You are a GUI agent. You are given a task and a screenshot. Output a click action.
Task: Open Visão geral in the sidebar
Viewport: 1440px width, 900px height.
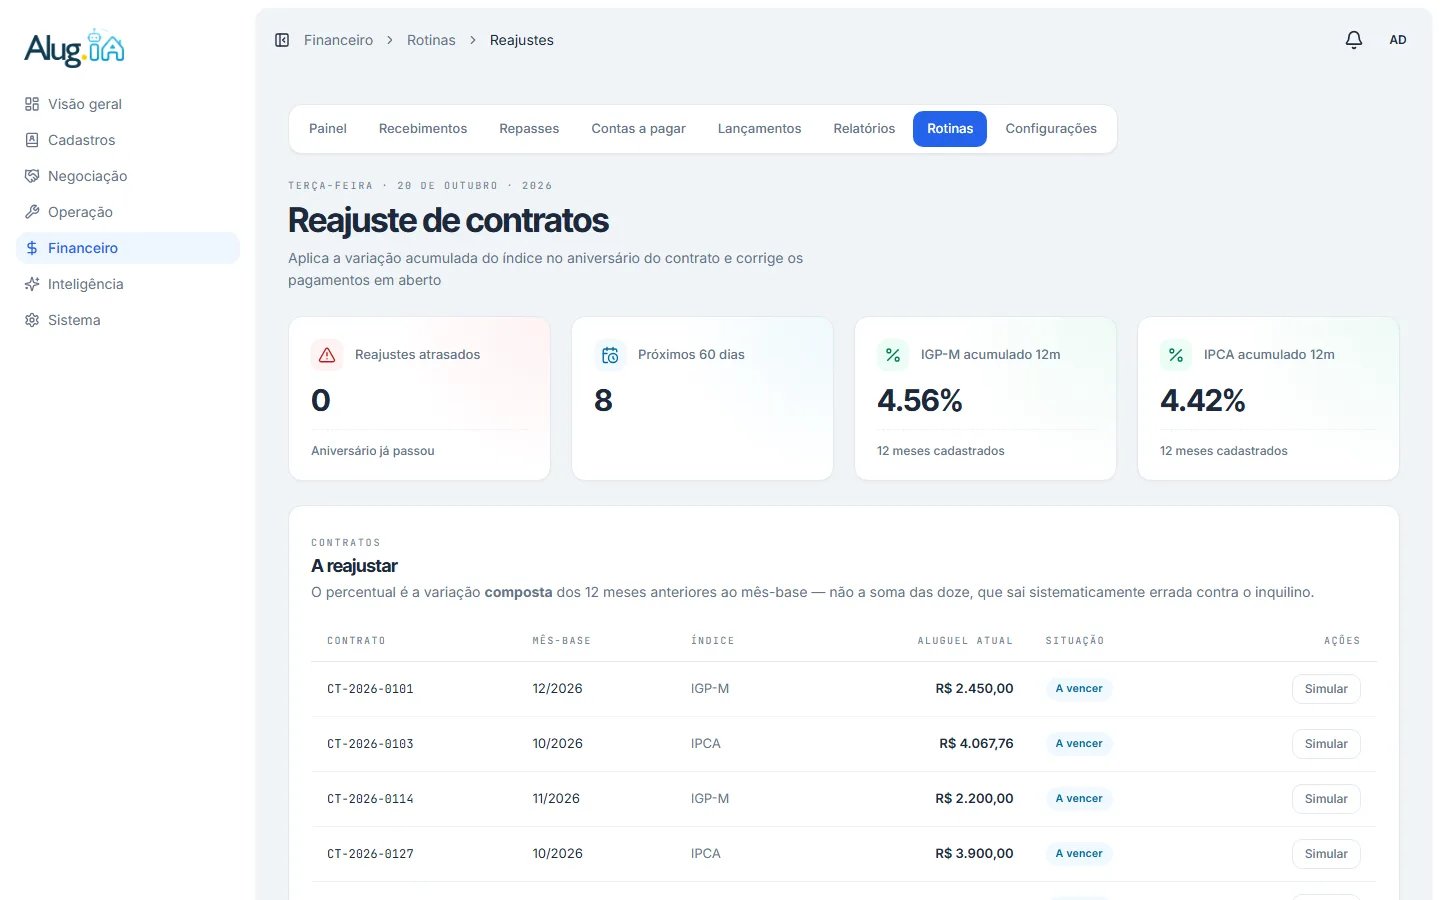coord(128,104)
